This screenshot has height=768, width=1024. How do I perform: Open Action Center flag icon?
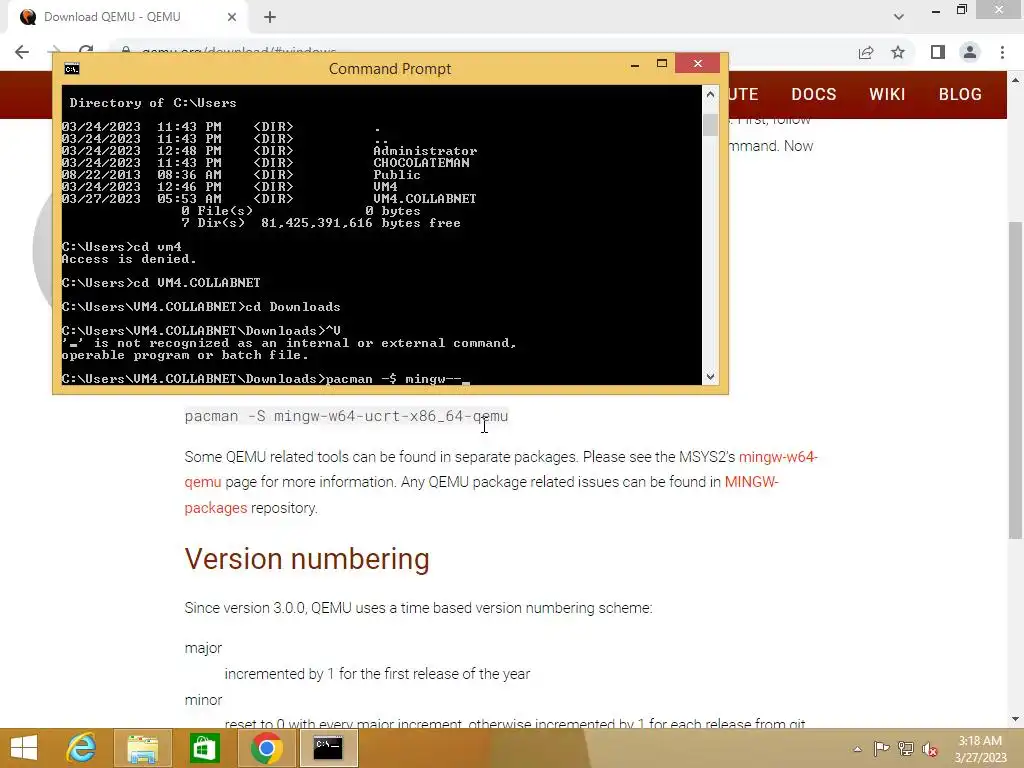(x=881, y=749)
